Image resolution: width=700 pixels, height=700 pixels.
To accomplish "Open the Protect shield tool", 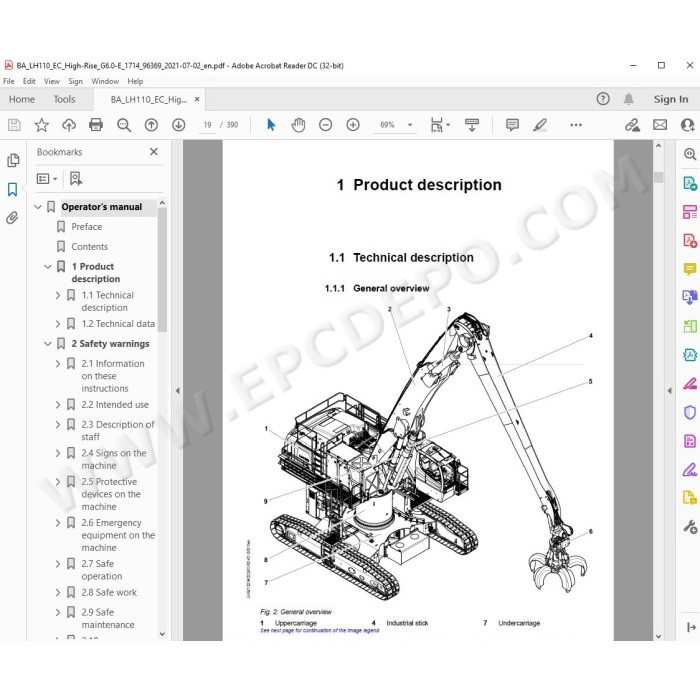I will tap(690, 412).
